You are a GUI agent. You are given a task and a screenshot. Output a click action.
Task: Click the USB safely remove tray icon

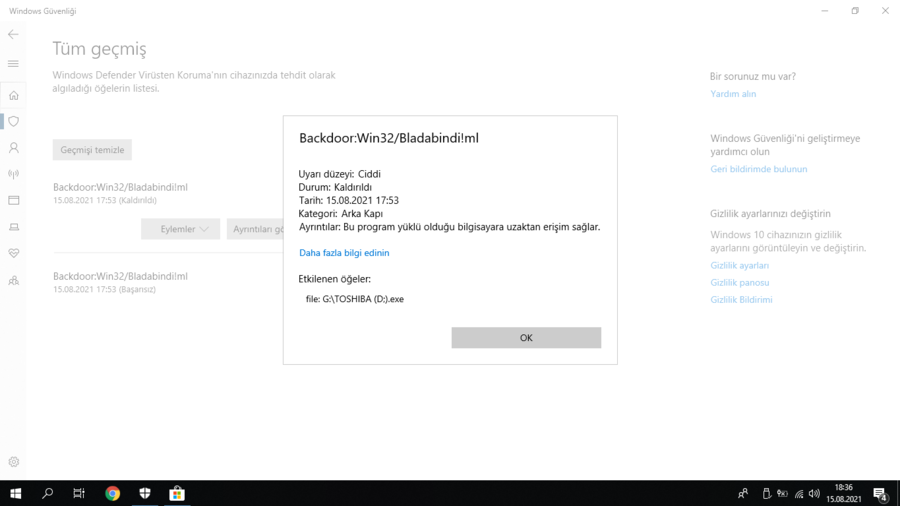pyautogui.click(x=766, y=493)
